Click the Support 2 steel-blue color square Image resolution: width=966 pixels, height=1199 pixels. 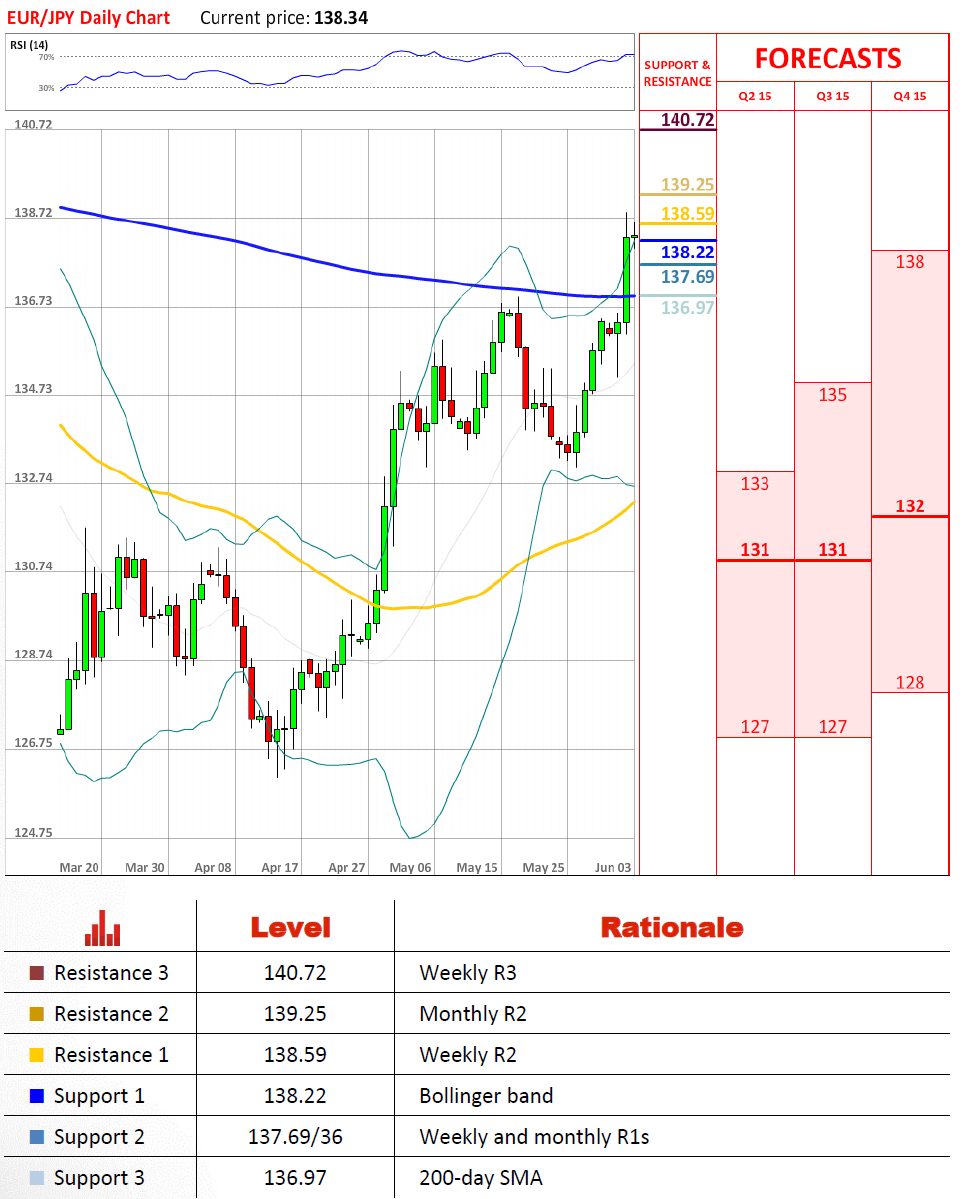(36, 1137)
